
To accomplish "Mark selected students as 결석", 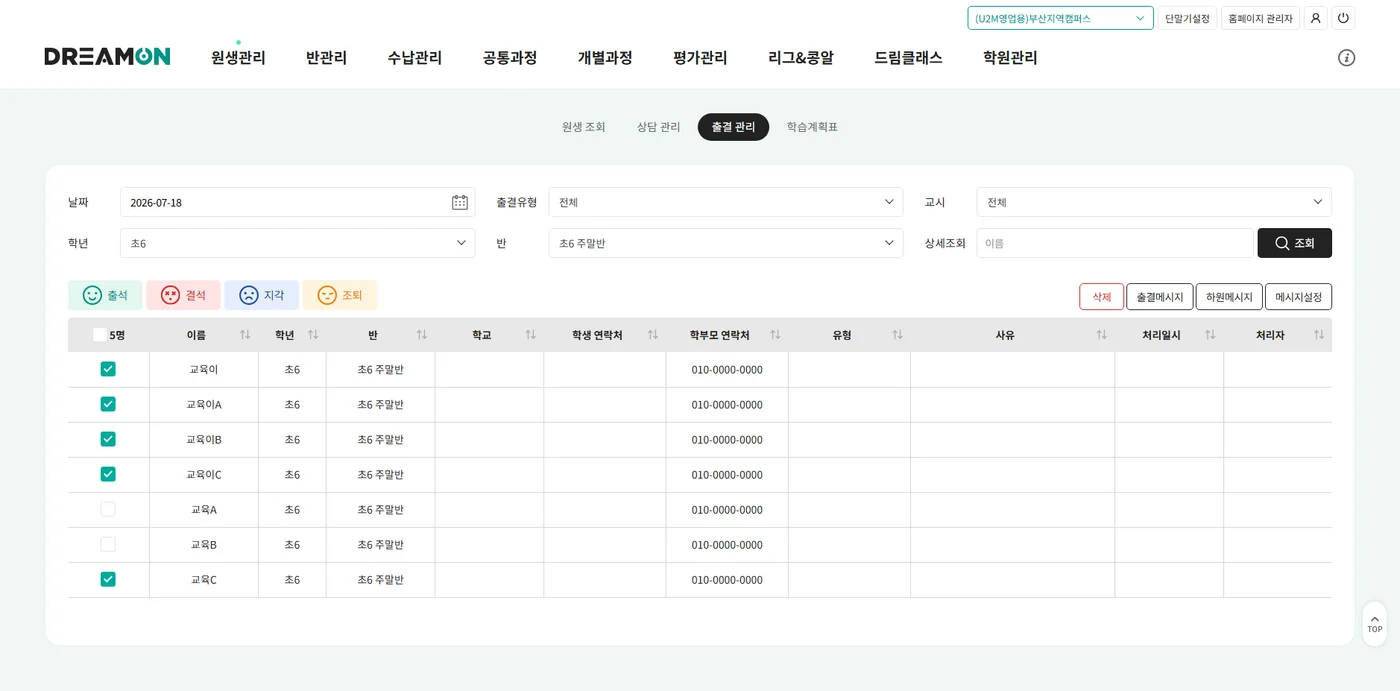I will pos(183,295).
